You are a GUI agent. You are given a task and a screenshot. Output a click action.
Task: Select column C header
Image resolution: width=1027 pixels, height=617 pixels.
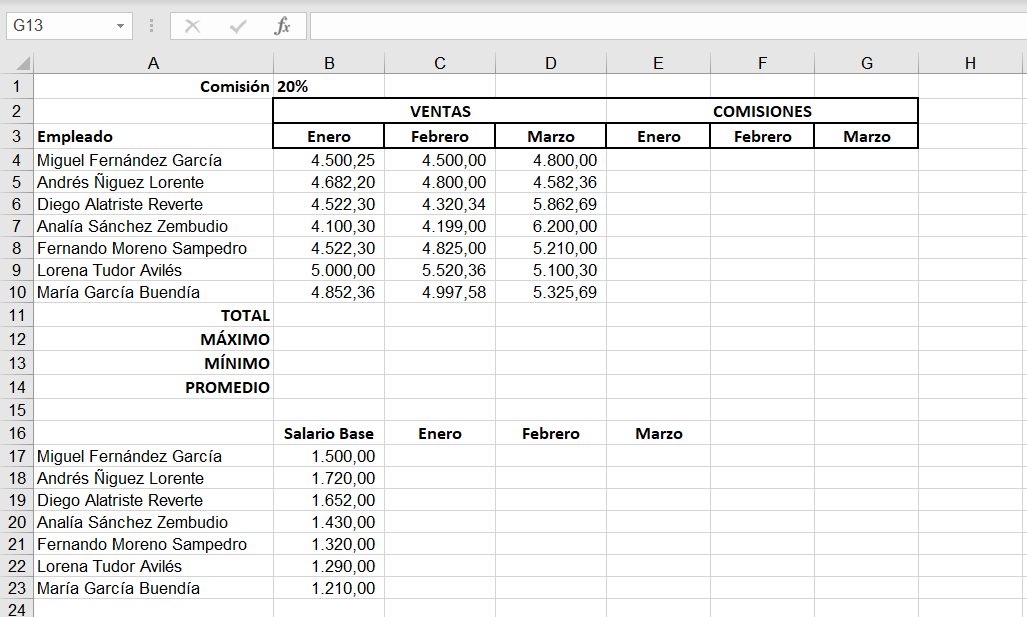coord(439,64)
